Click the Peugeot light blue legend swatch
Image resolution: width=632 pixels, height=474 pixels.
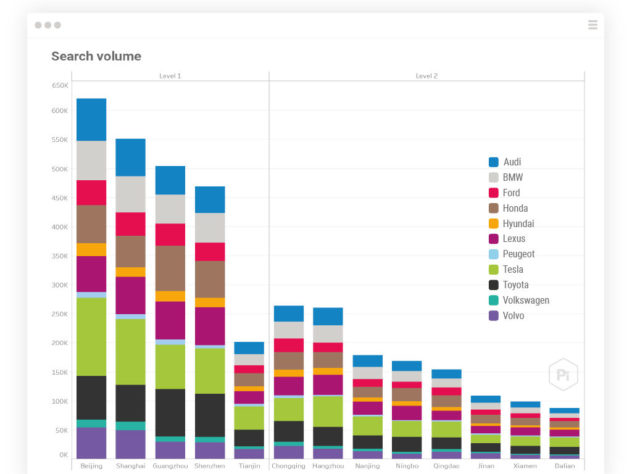[x=493, y=254]
